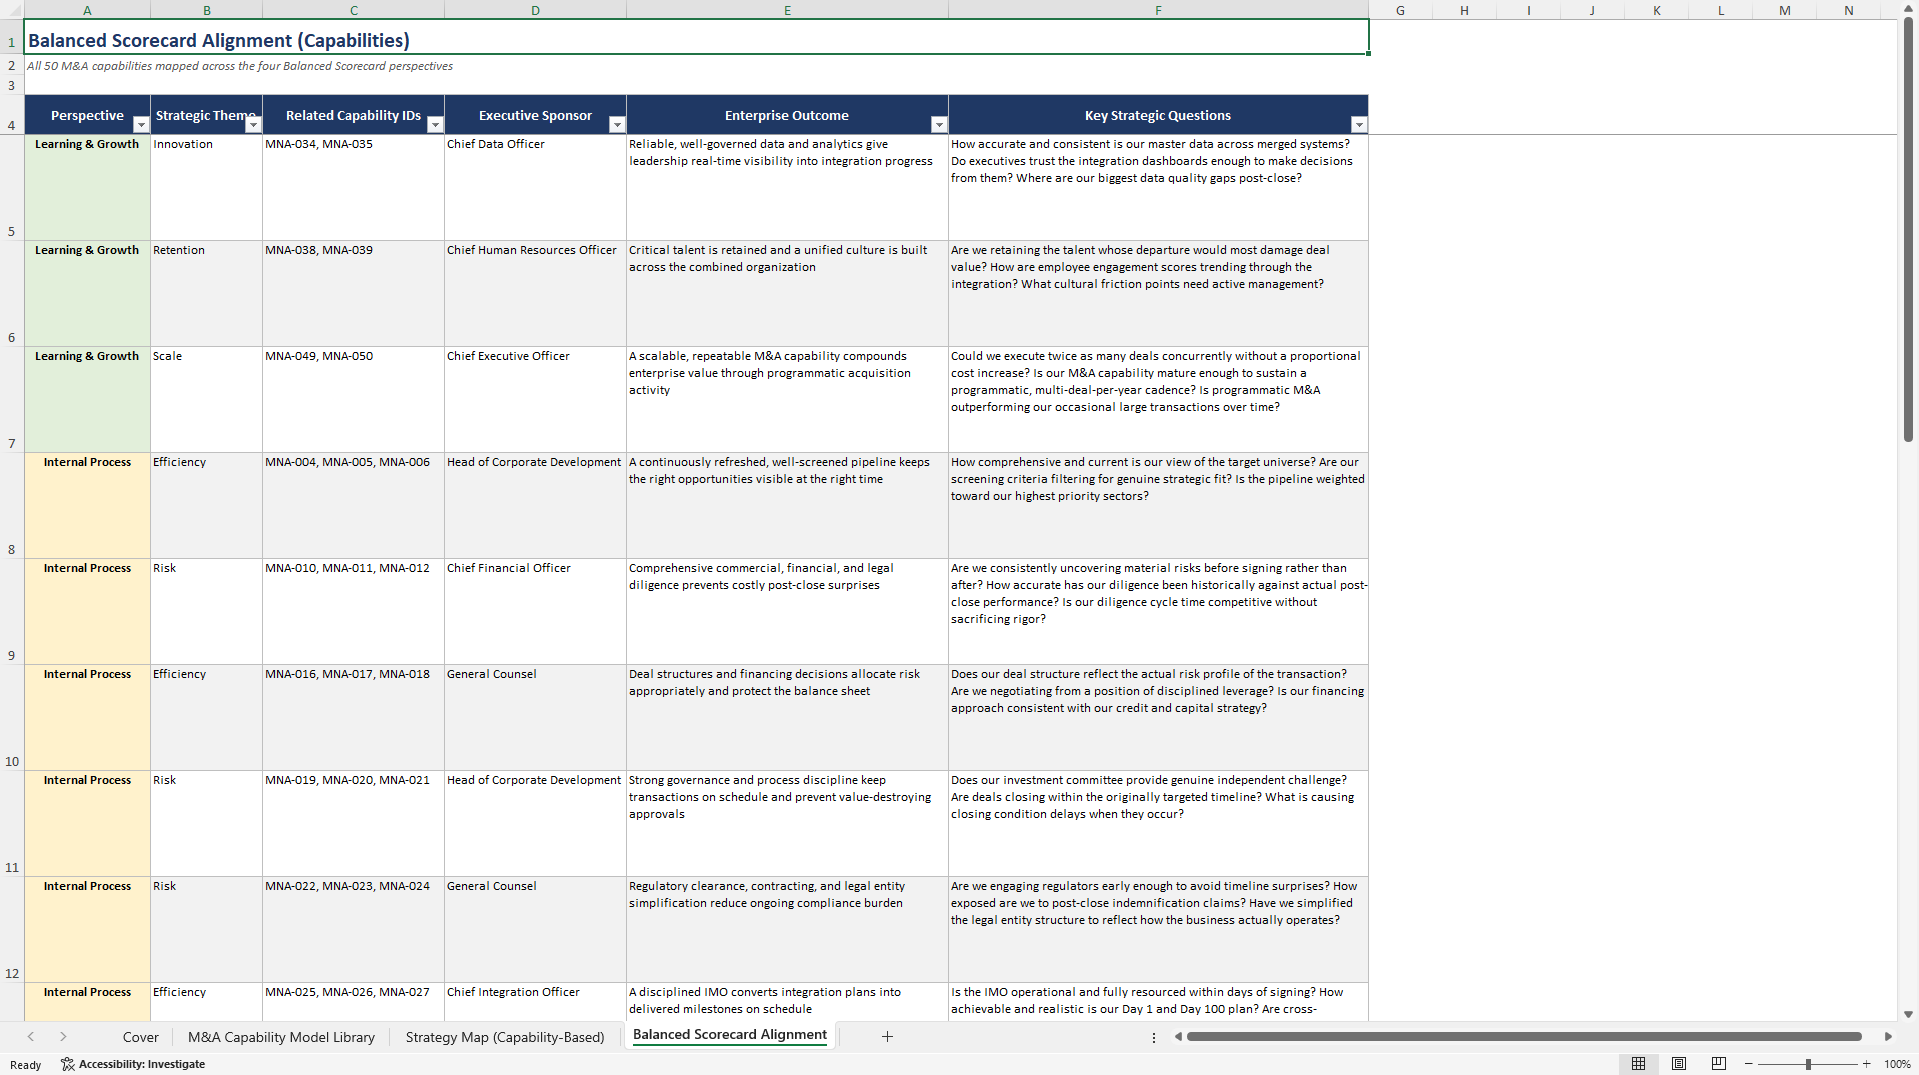
Task: Add a new sheet with plus icon
Action: point(887,1037)
